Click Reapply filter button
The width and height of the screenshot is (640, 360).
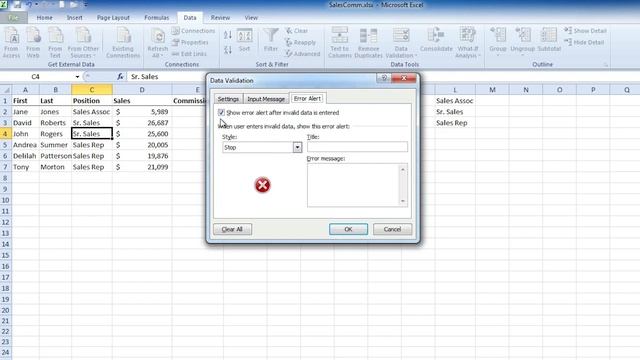301,42
